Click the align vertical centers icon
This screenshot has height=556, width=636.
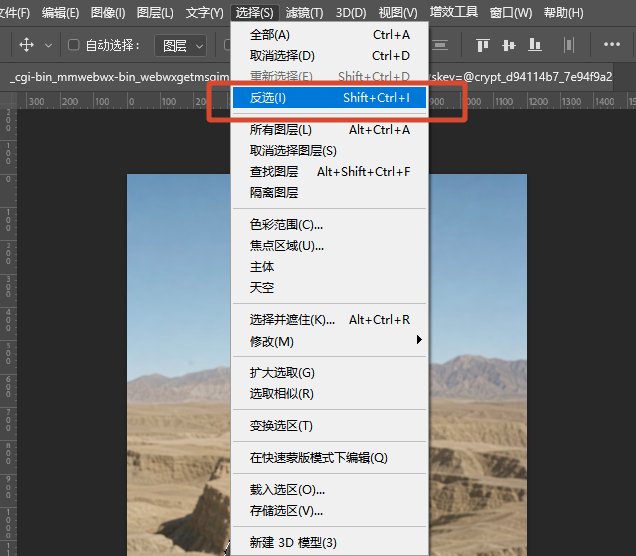click(x=509, y=45)
